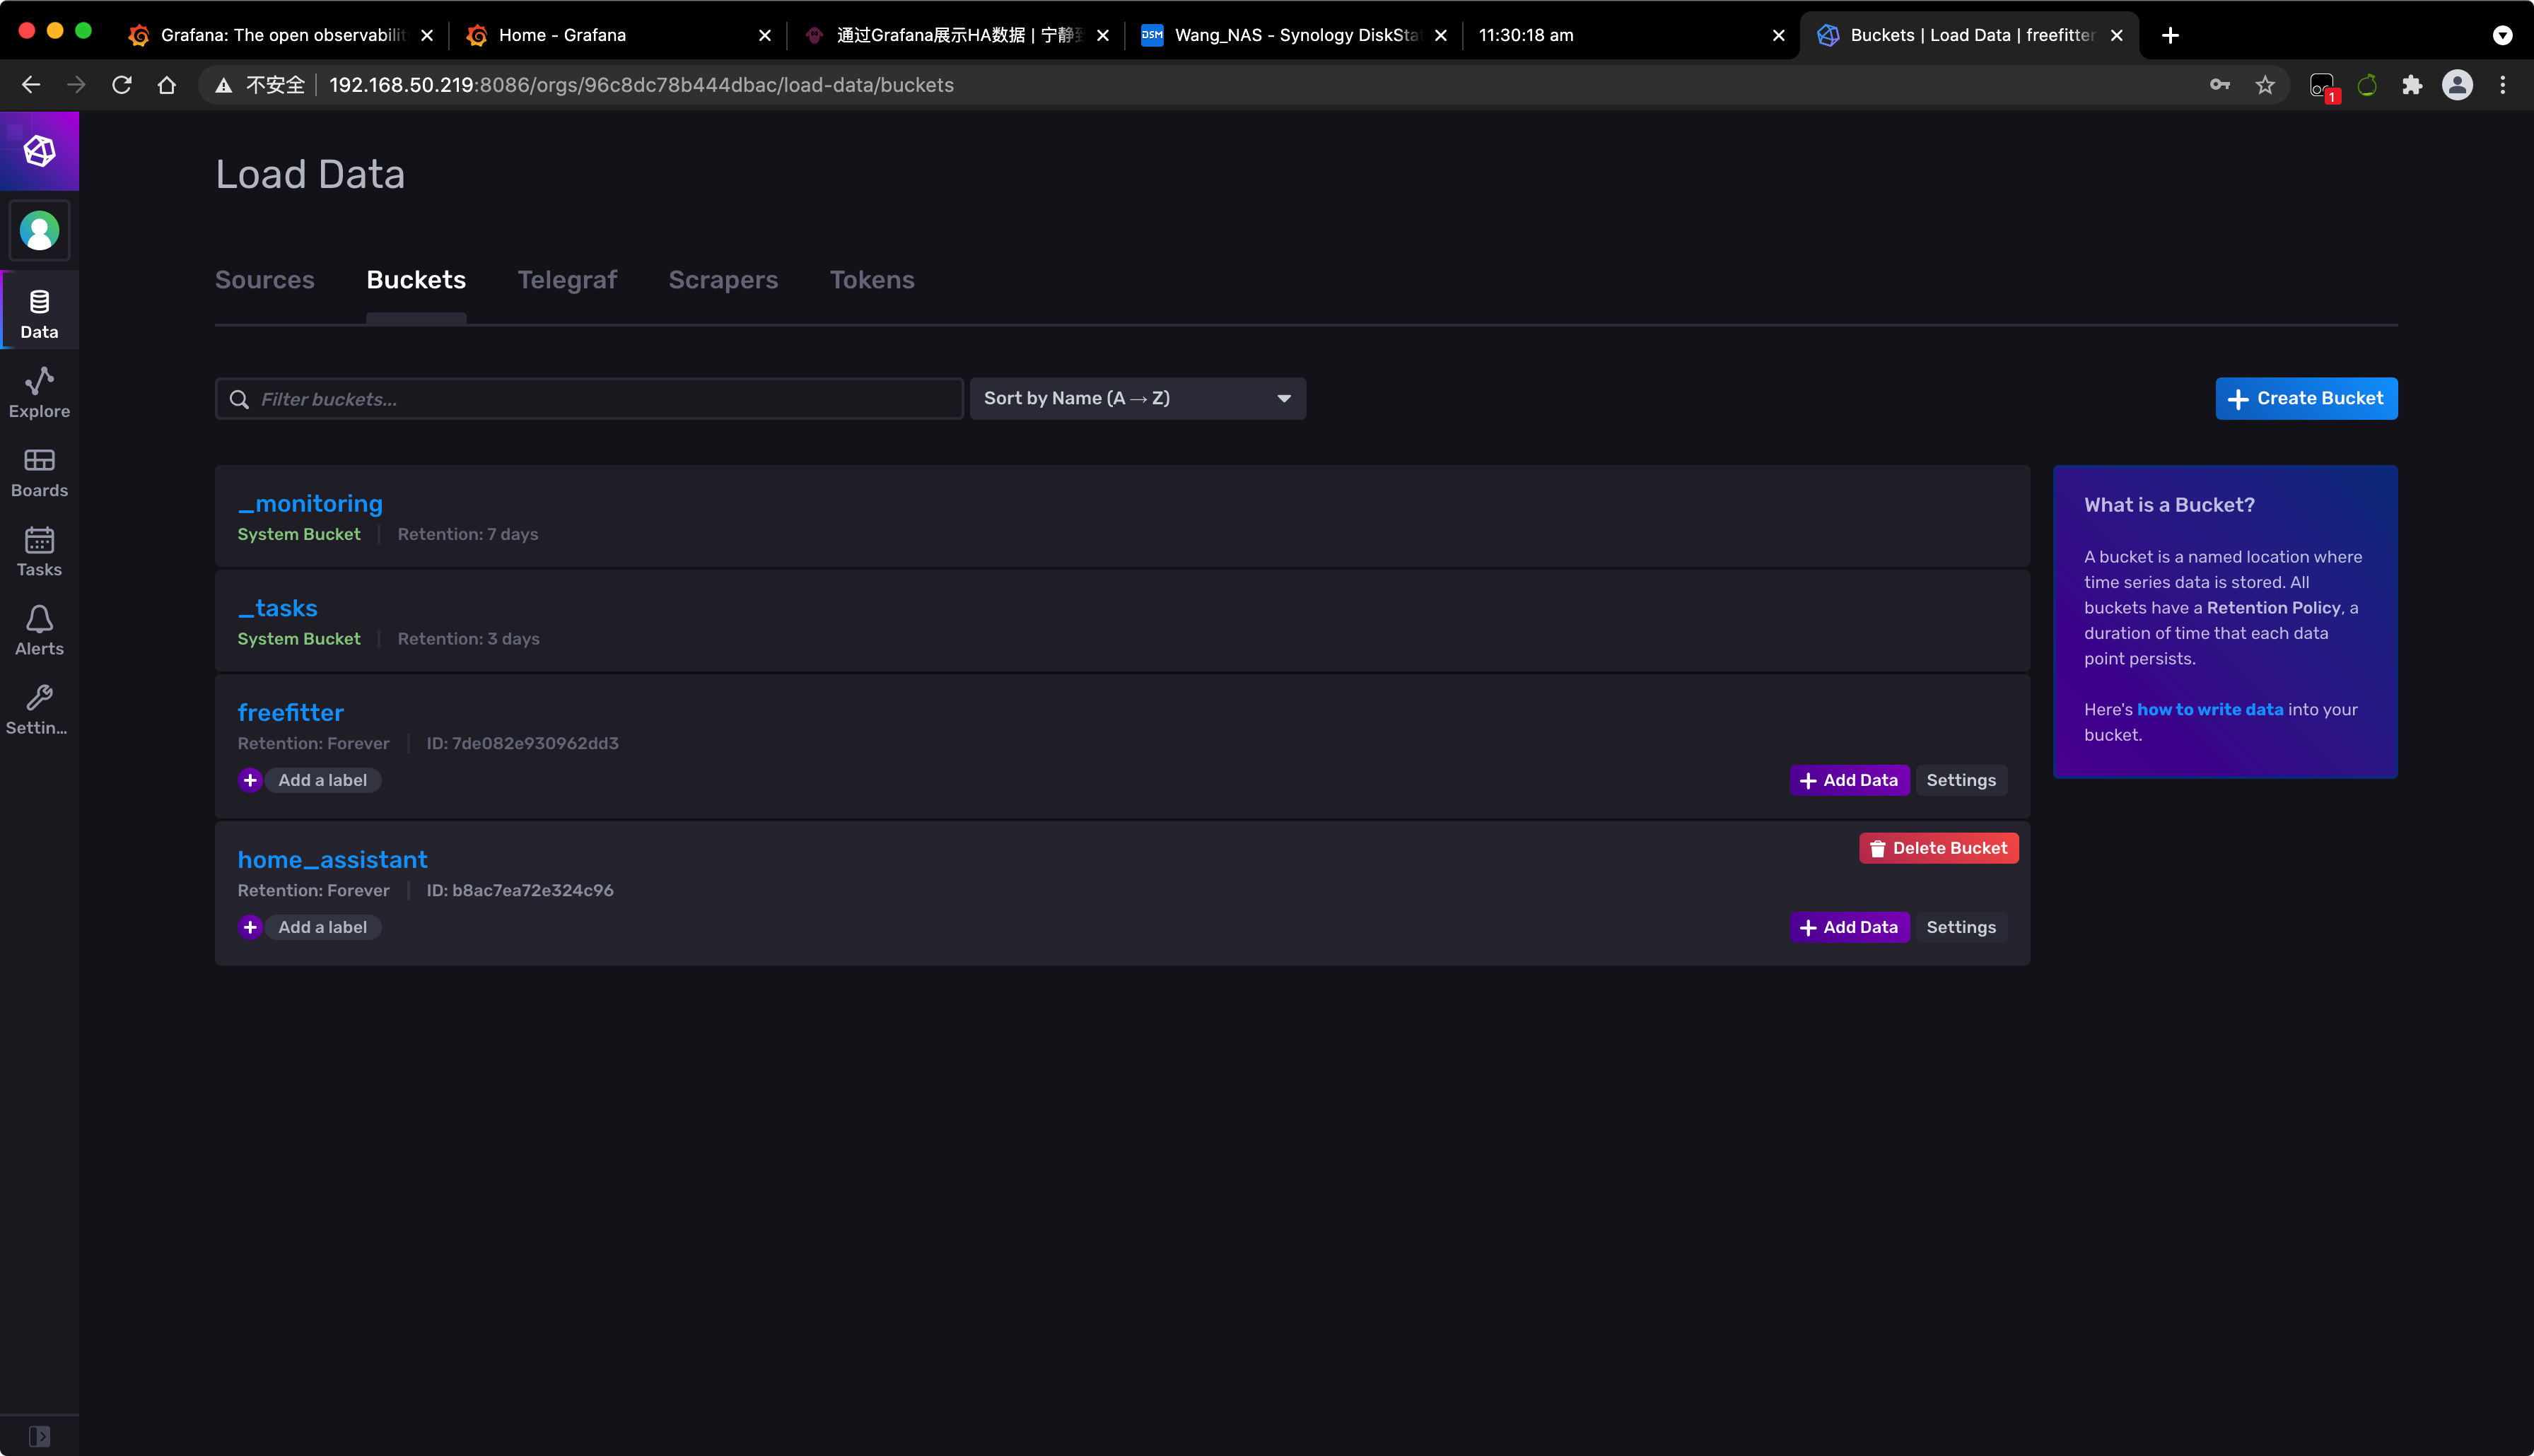This screenshot has height=1456, width=2534.
Task: Click Add a label on home_assistant
Action: (322, 927)
